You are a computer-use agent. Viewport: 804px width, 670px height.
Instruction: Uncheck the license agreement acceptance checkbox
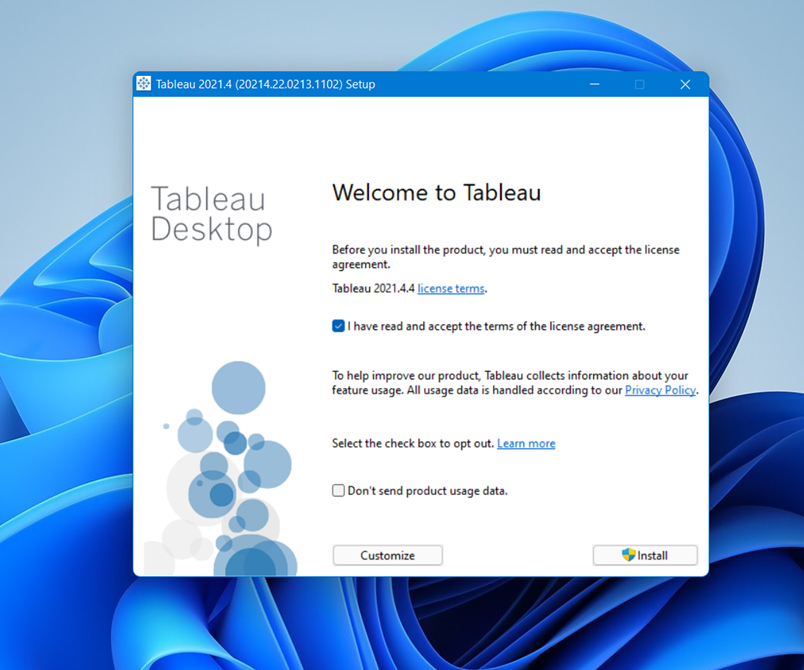338,325
